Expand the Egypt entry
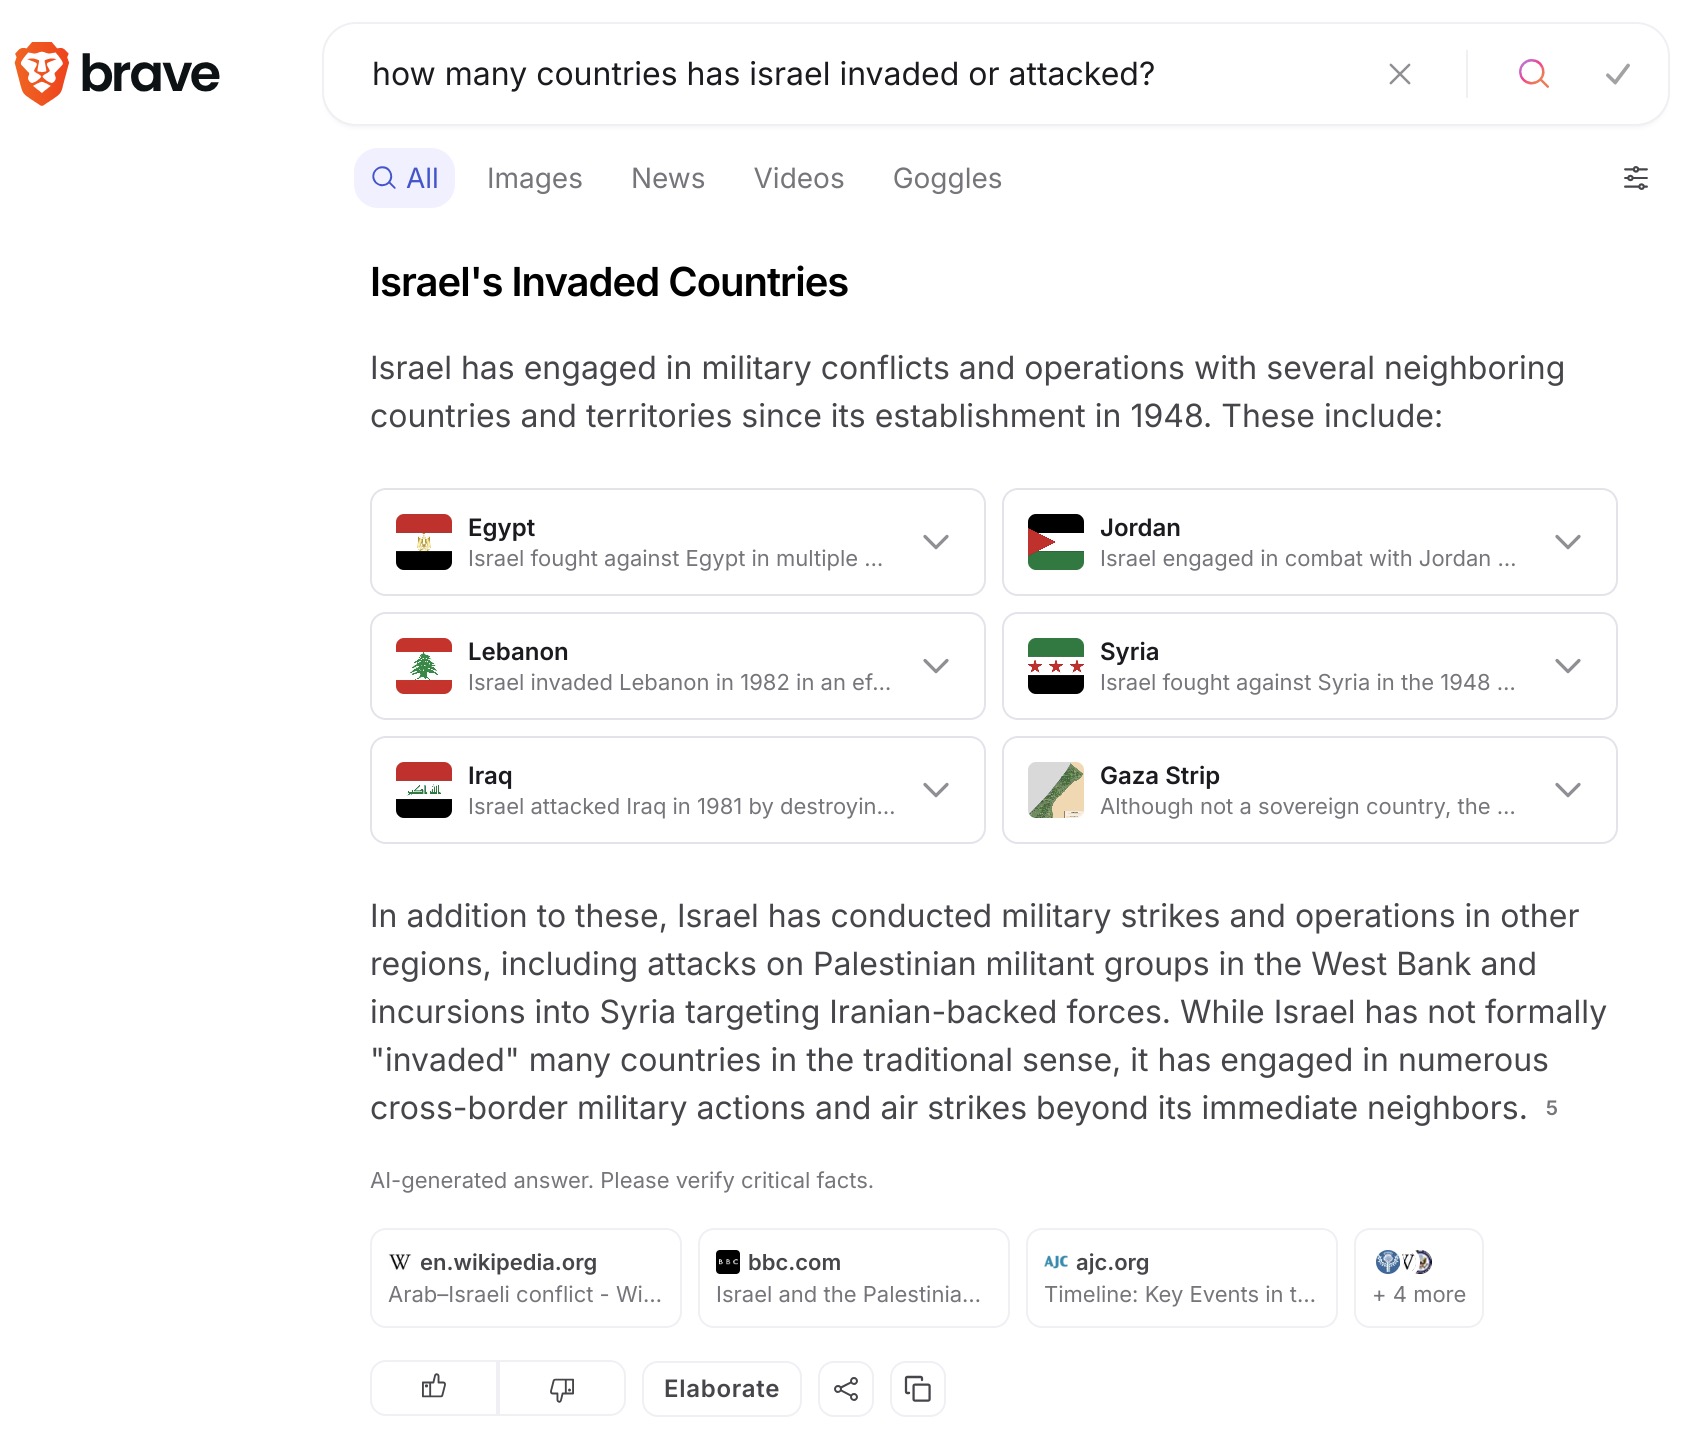The width and height of the screenshot is (1682, 1438). tap(935, 542)
